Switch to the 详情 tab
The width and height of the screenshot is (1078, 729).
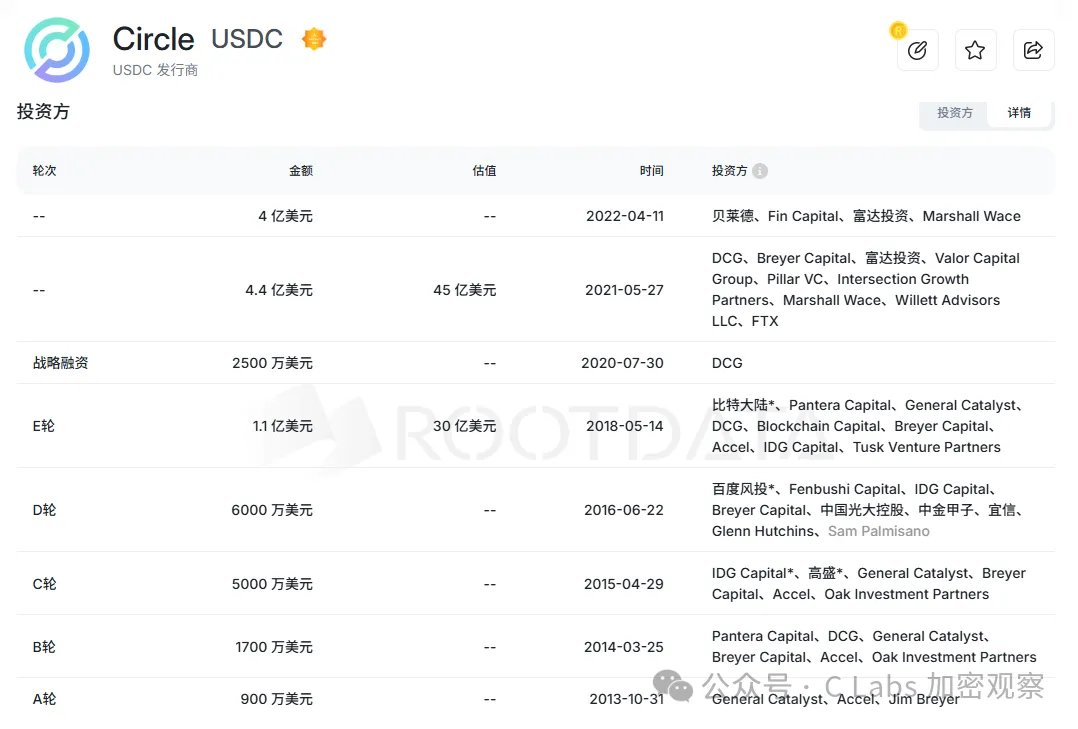[x=1019, y=113]
